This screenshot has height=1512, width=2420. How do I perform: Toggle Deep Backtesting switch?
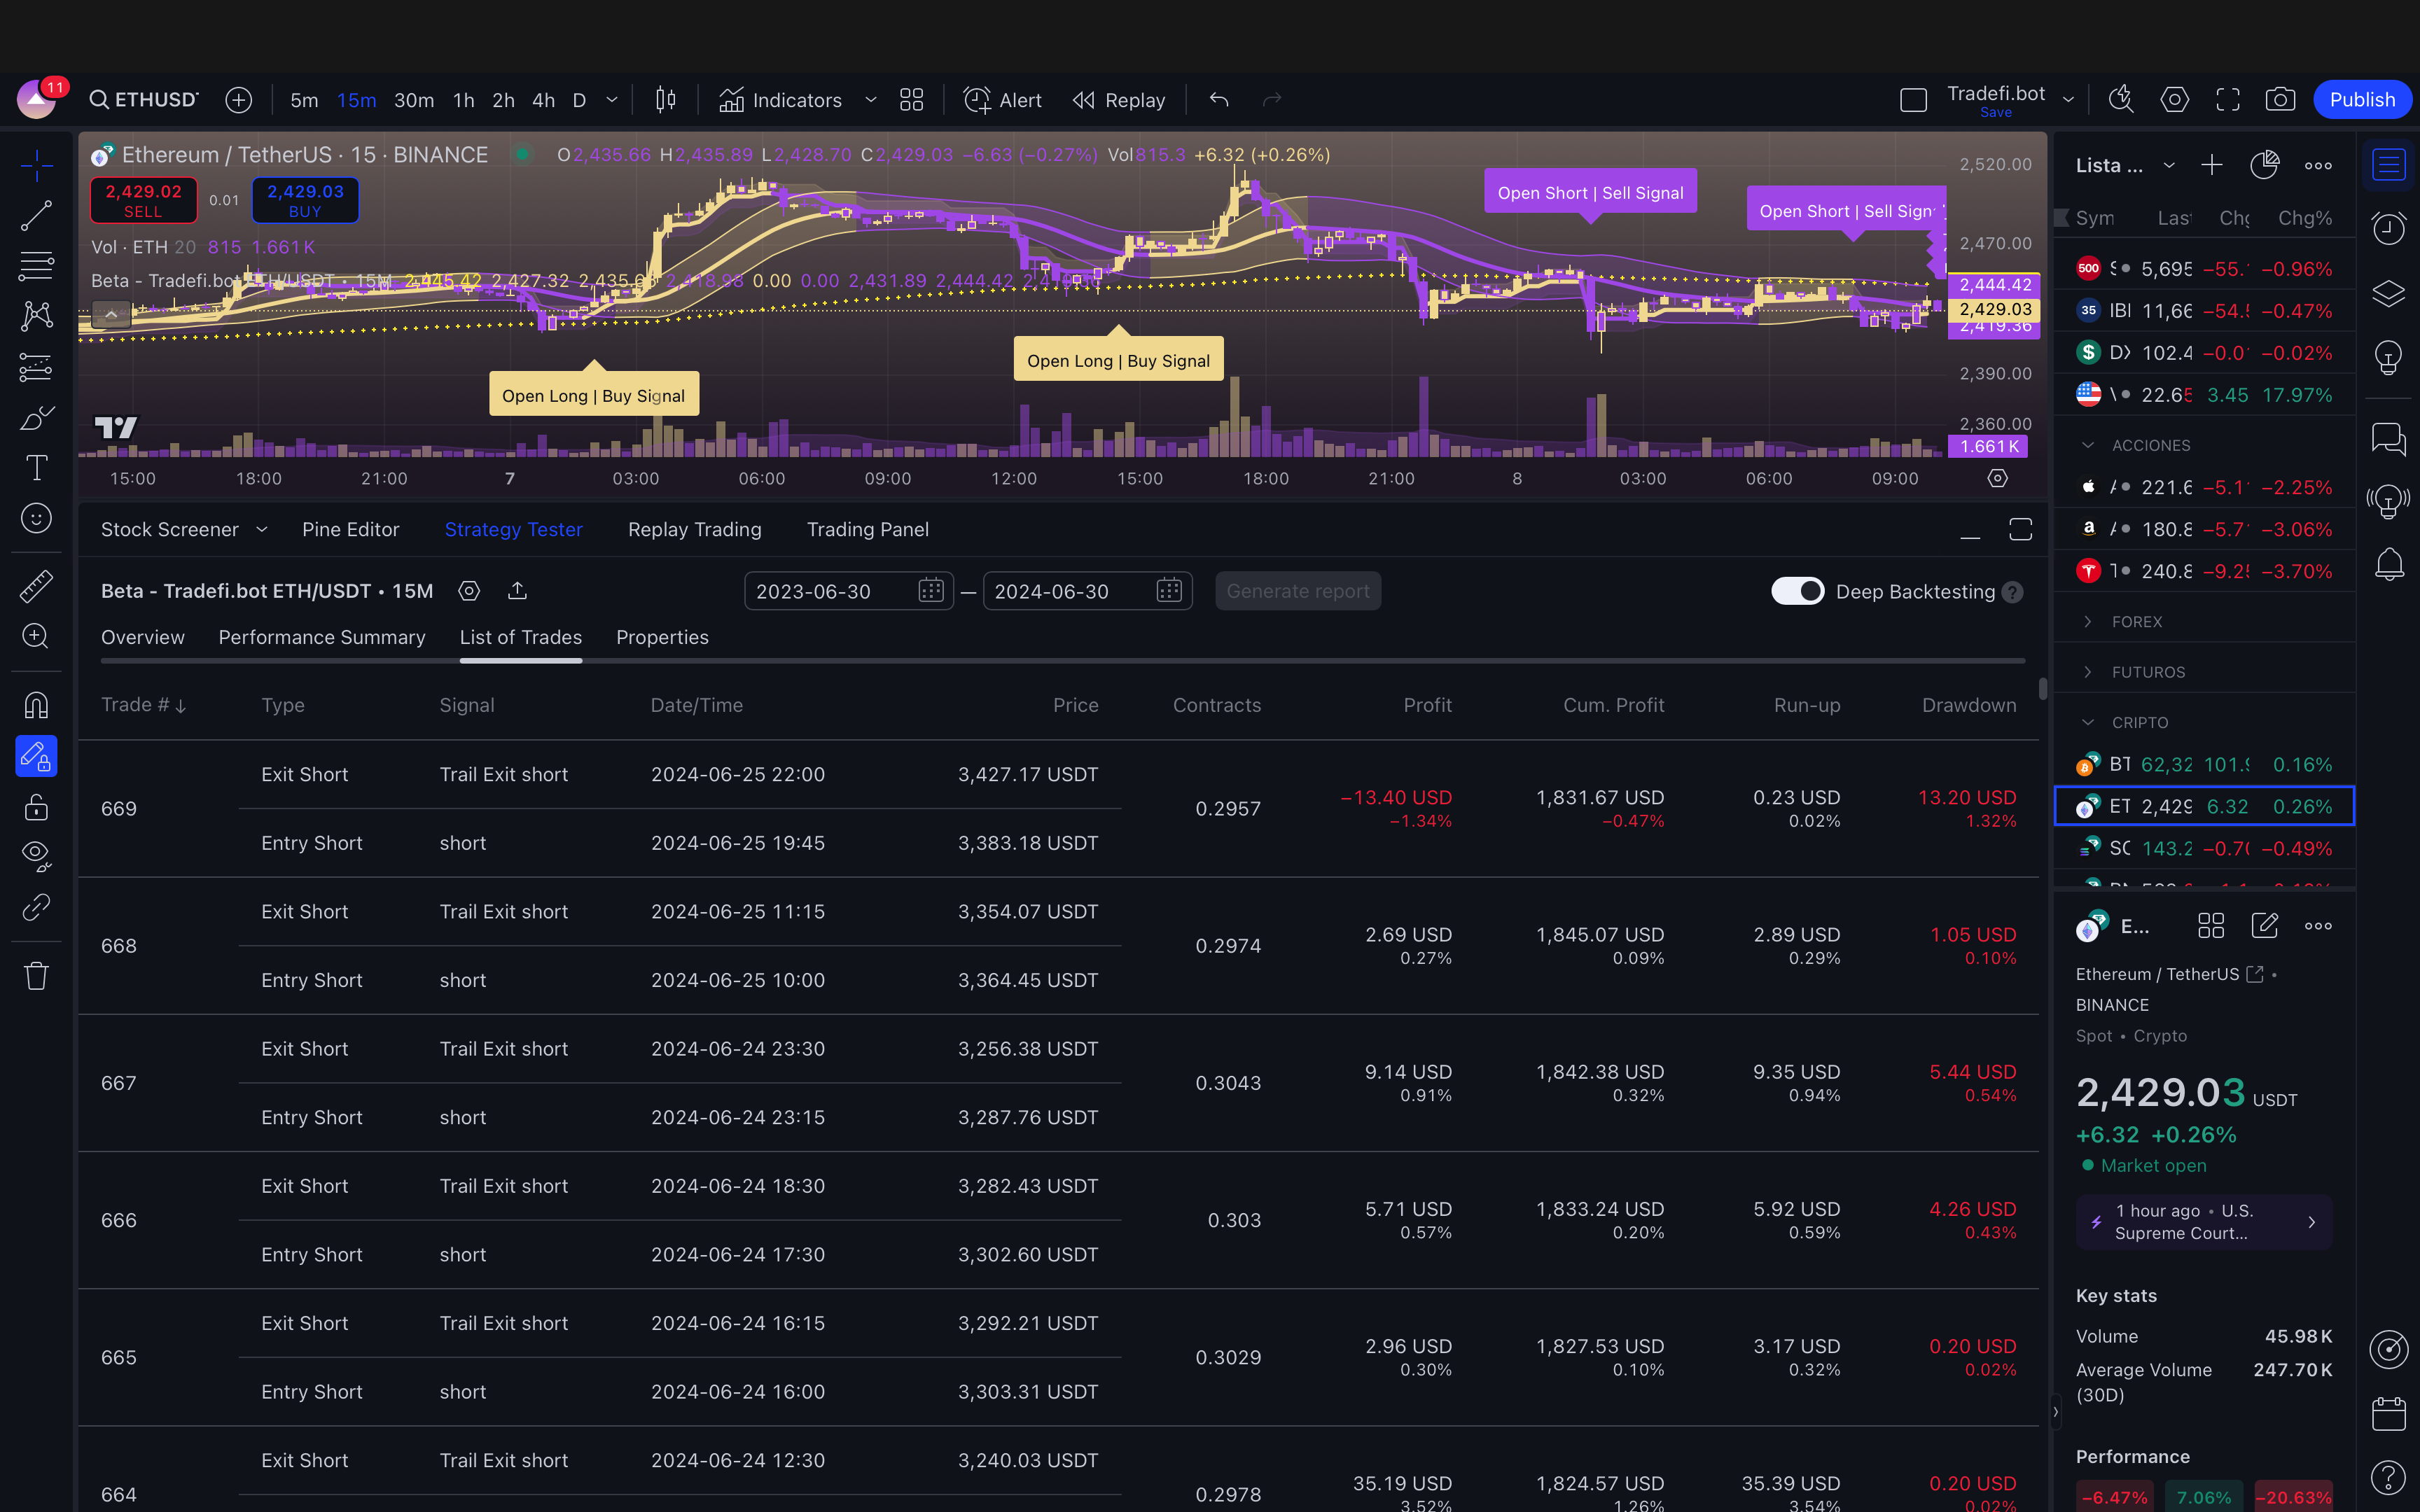click(x=1797, y=591)
